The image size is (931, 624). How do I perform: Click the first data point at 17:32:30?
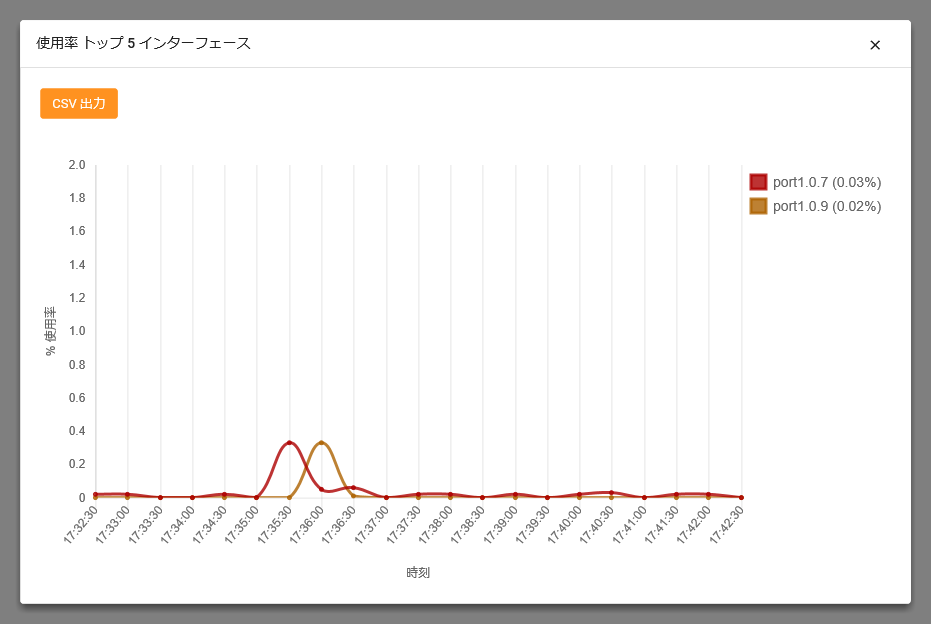point(95,494)
